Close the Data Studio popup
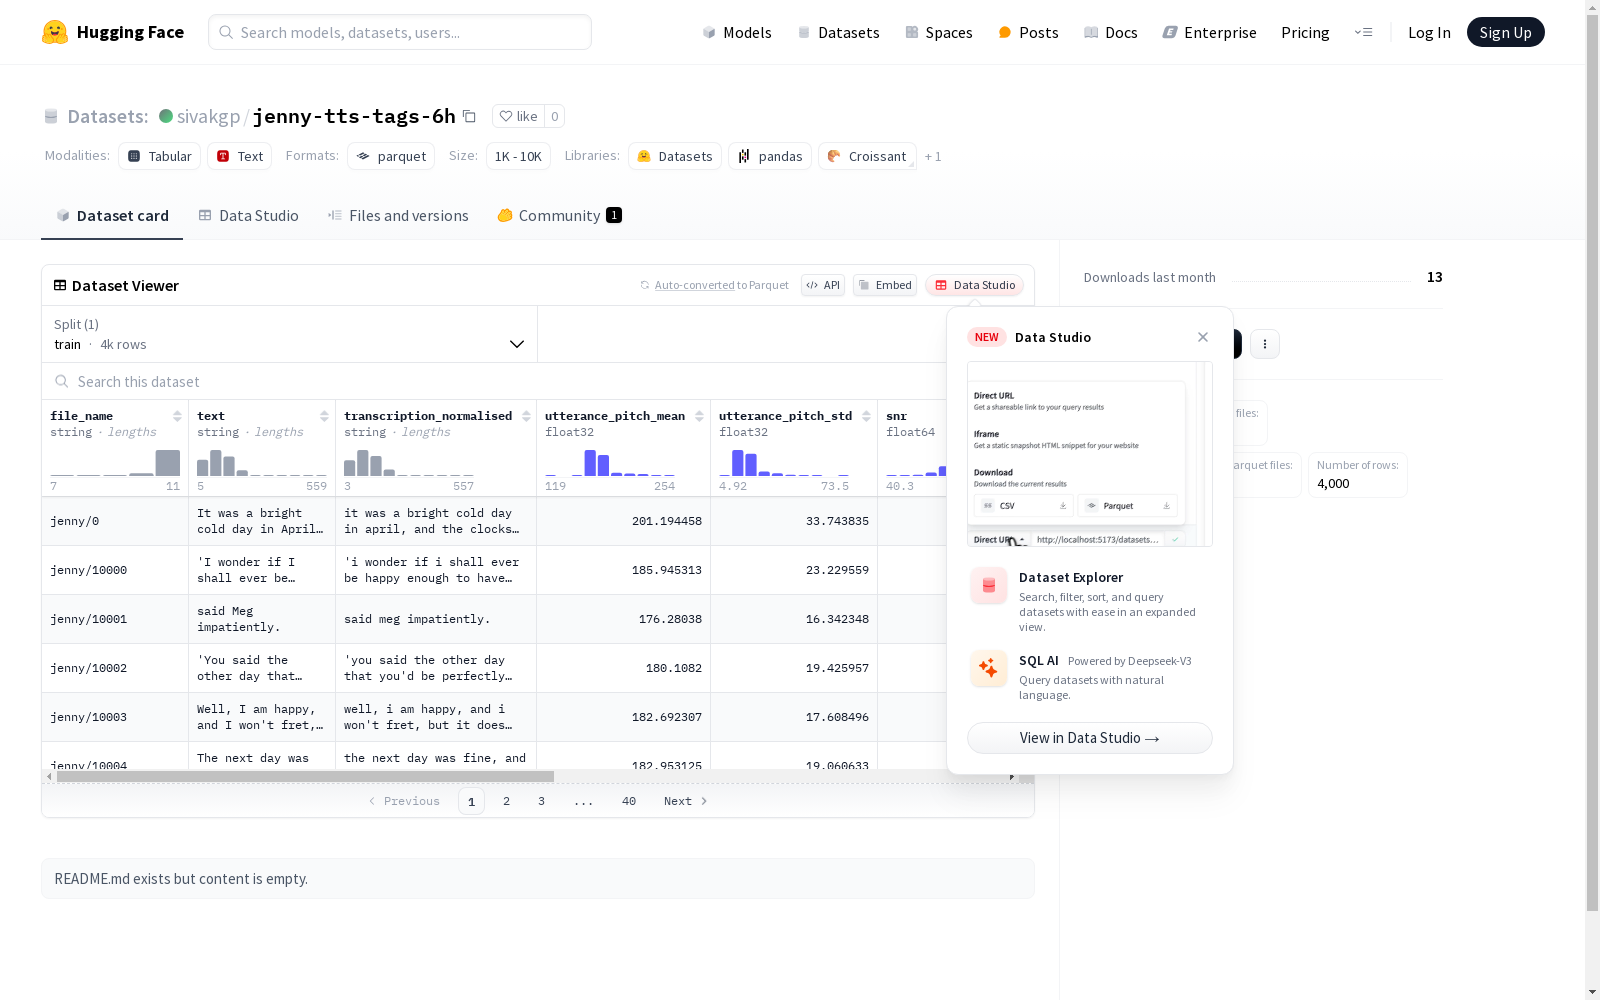The image size is (1600, 1000). (x=1203, y=337)
